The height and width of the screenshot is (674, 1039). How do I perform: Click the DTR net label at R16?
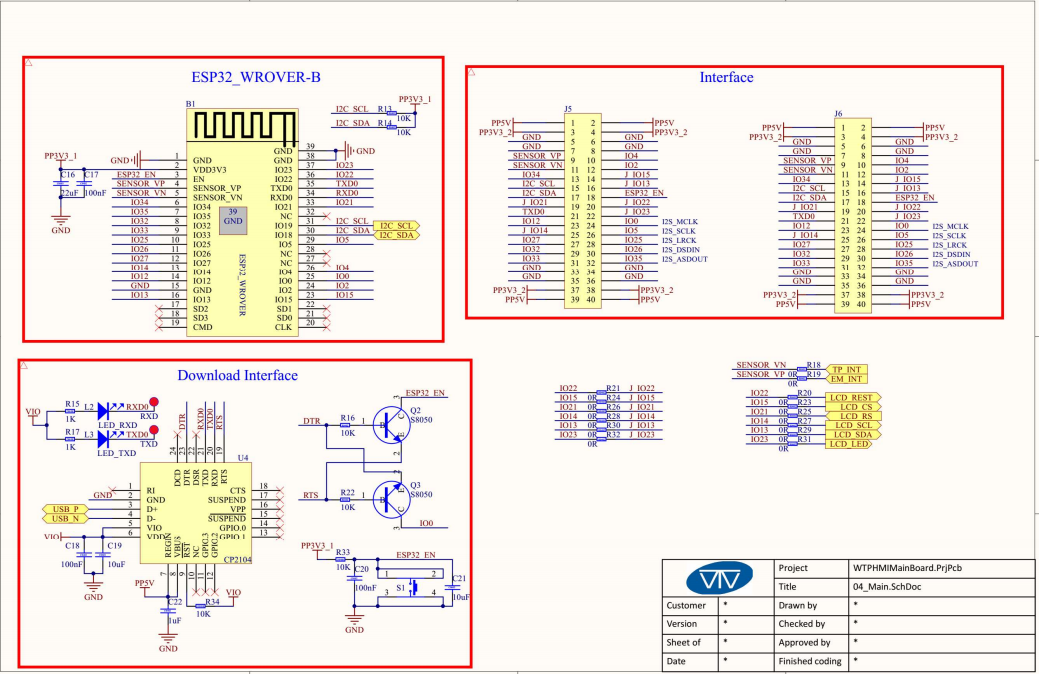311,421
